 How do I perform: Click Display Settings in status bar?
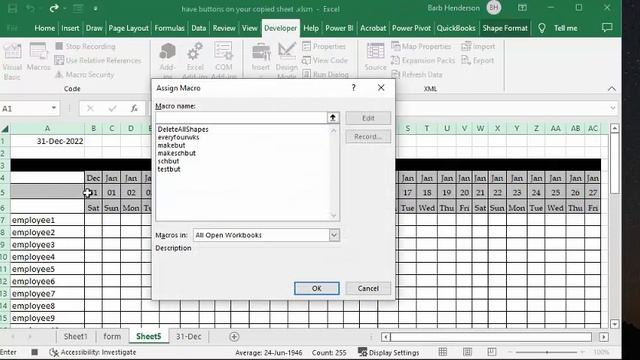click(x=389, y=352)
